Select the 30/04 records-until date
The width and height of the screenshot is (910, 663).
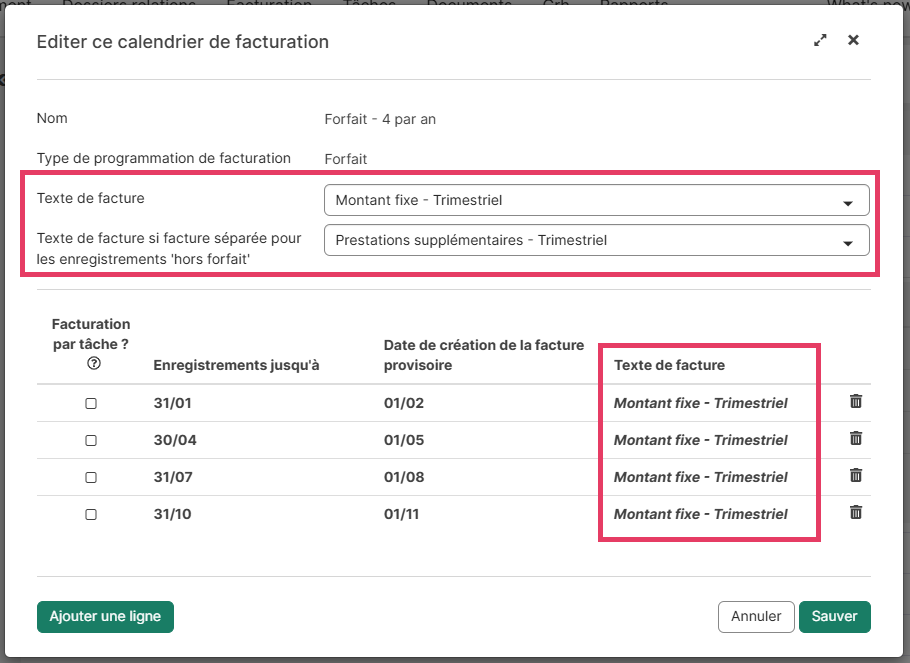tap(173, 441)
